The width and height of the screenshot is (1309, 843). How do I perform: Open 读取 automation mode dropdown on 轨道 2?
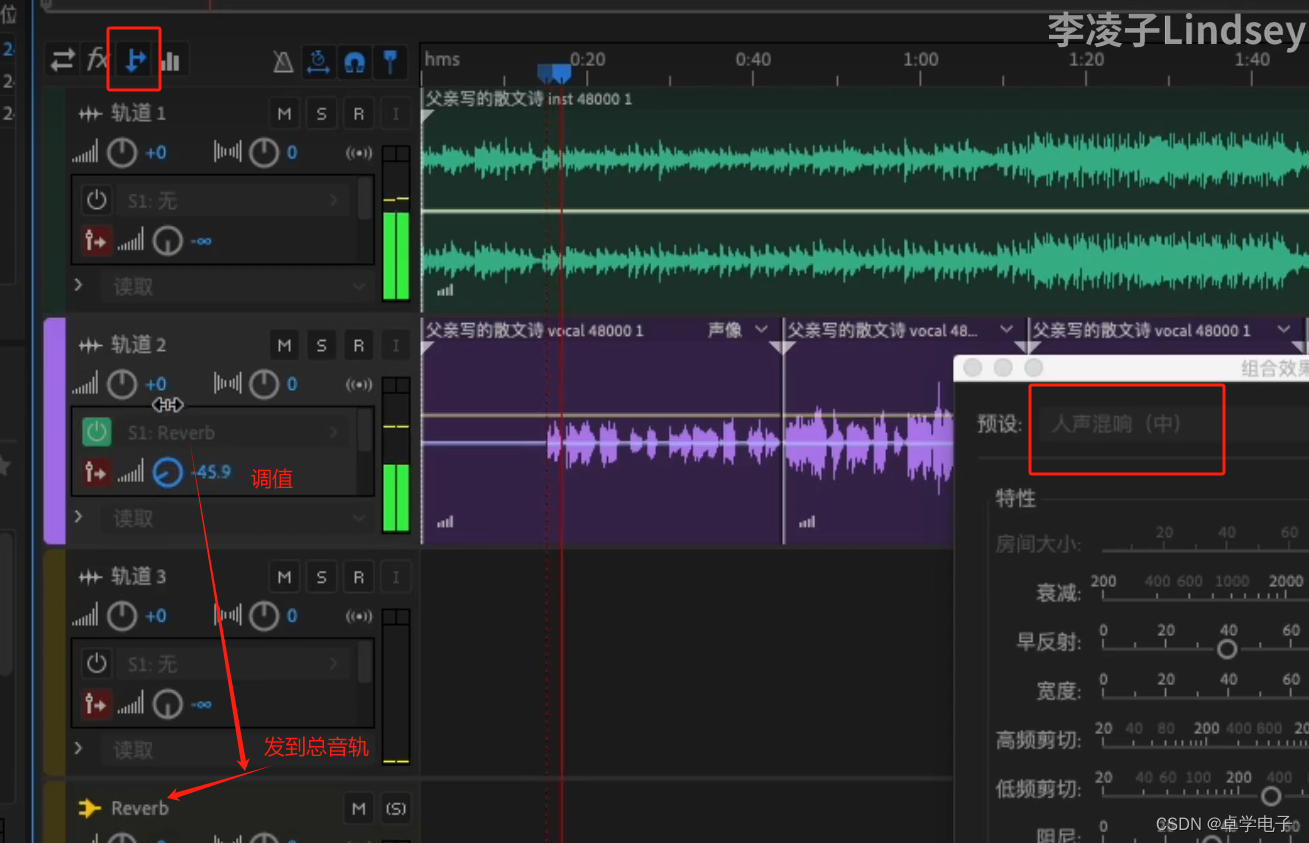point(235,518)
